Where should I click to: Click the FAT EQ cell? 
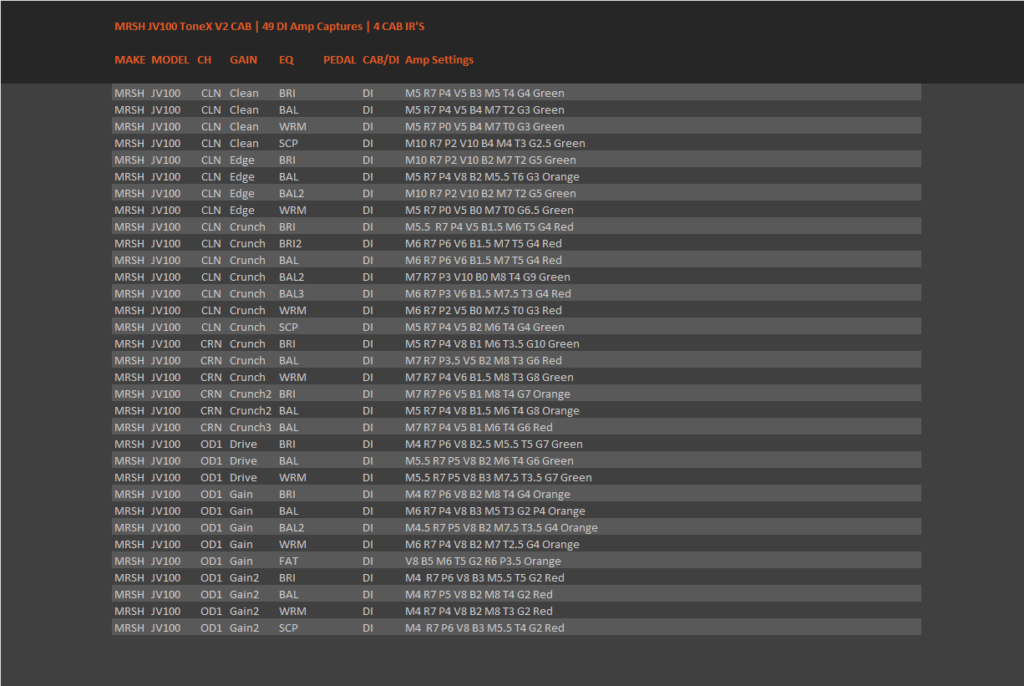point(288,562)
